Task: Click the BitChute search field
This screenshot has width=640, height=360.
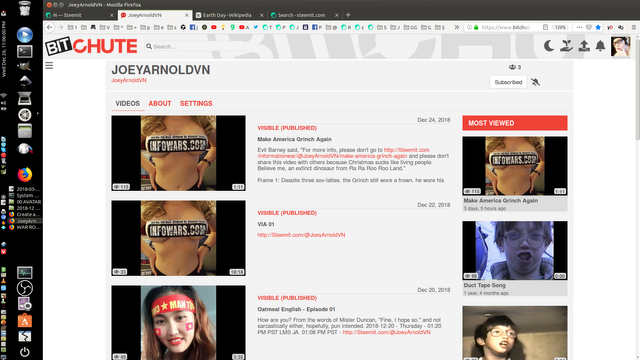Action: (195, 47)
